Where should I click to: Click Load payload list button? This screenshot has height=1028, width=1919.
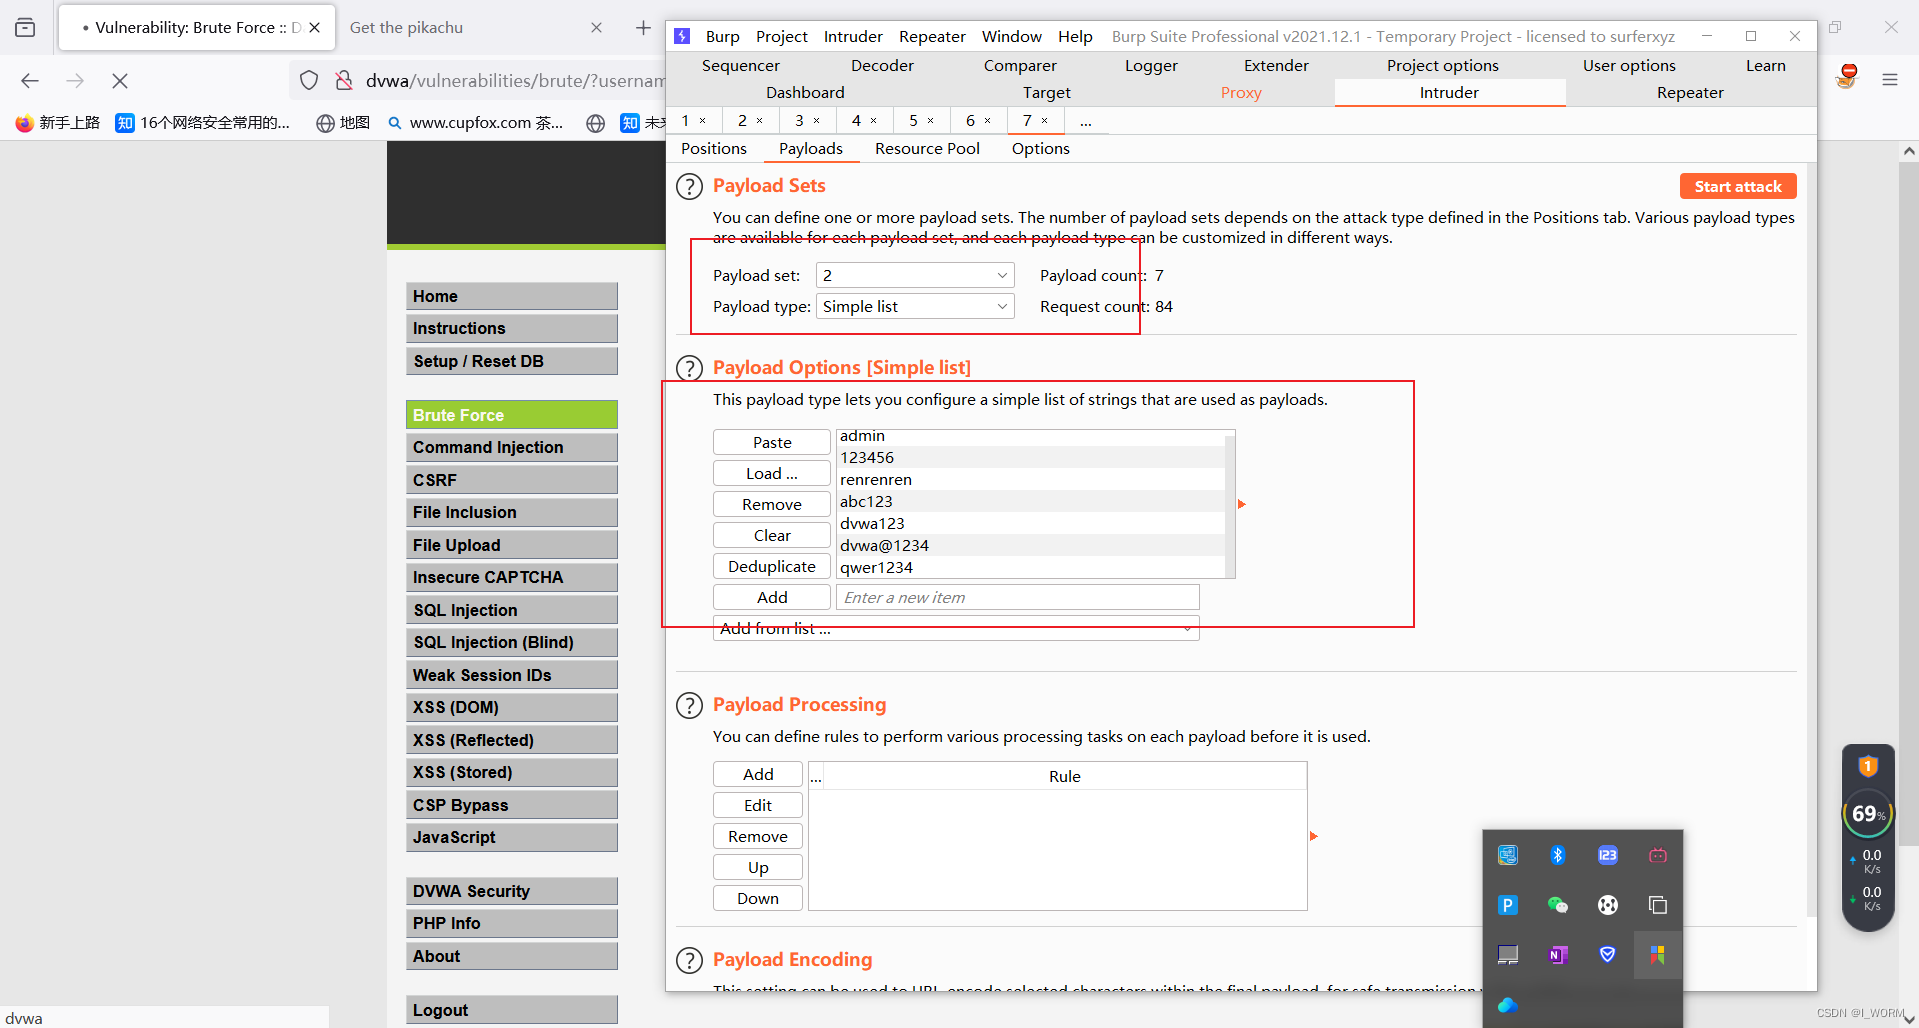(x=772, y=474)
